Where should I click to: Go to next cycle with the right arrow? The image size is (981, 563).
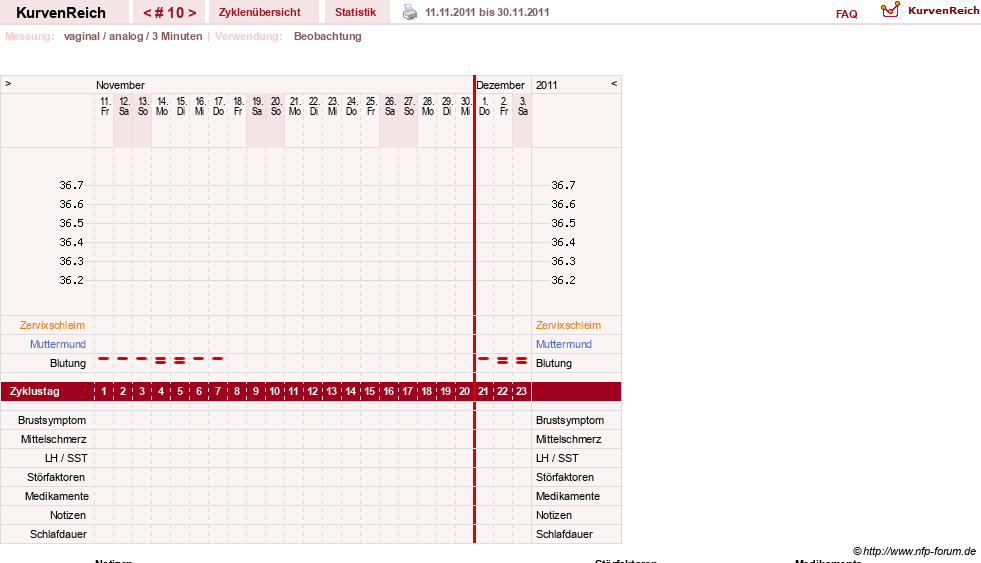click(192, 13)
